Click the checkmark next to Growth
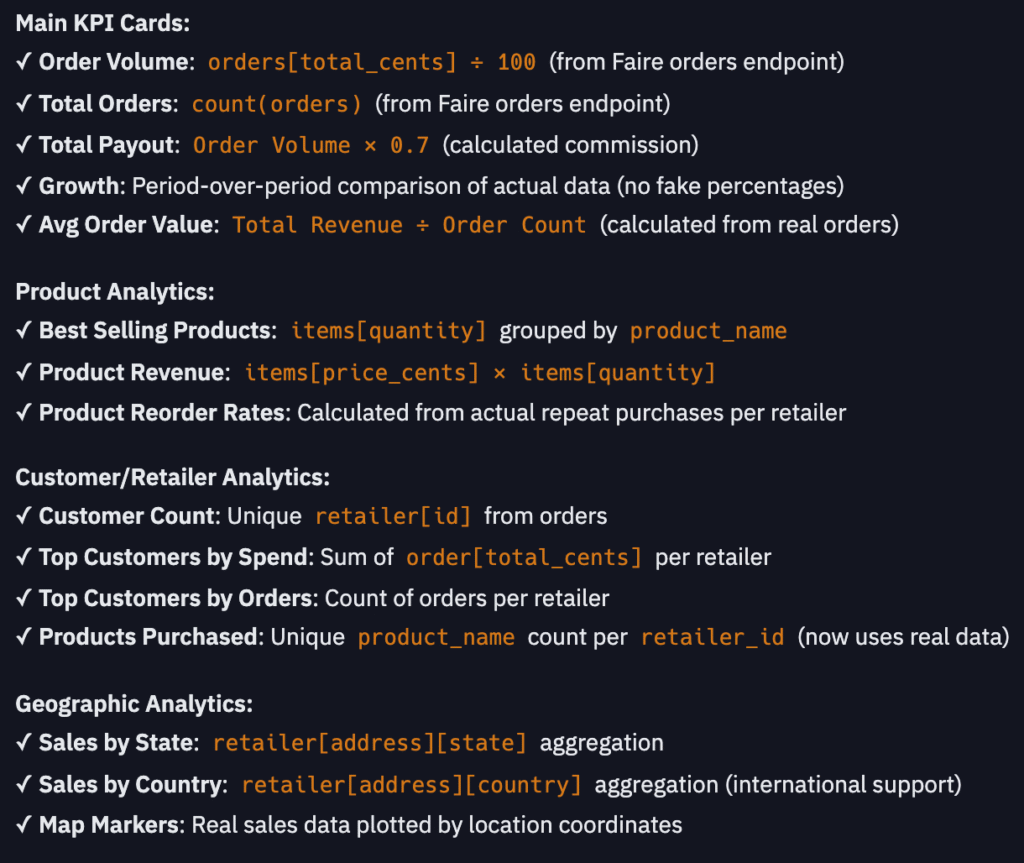 [x=24, y=186]
